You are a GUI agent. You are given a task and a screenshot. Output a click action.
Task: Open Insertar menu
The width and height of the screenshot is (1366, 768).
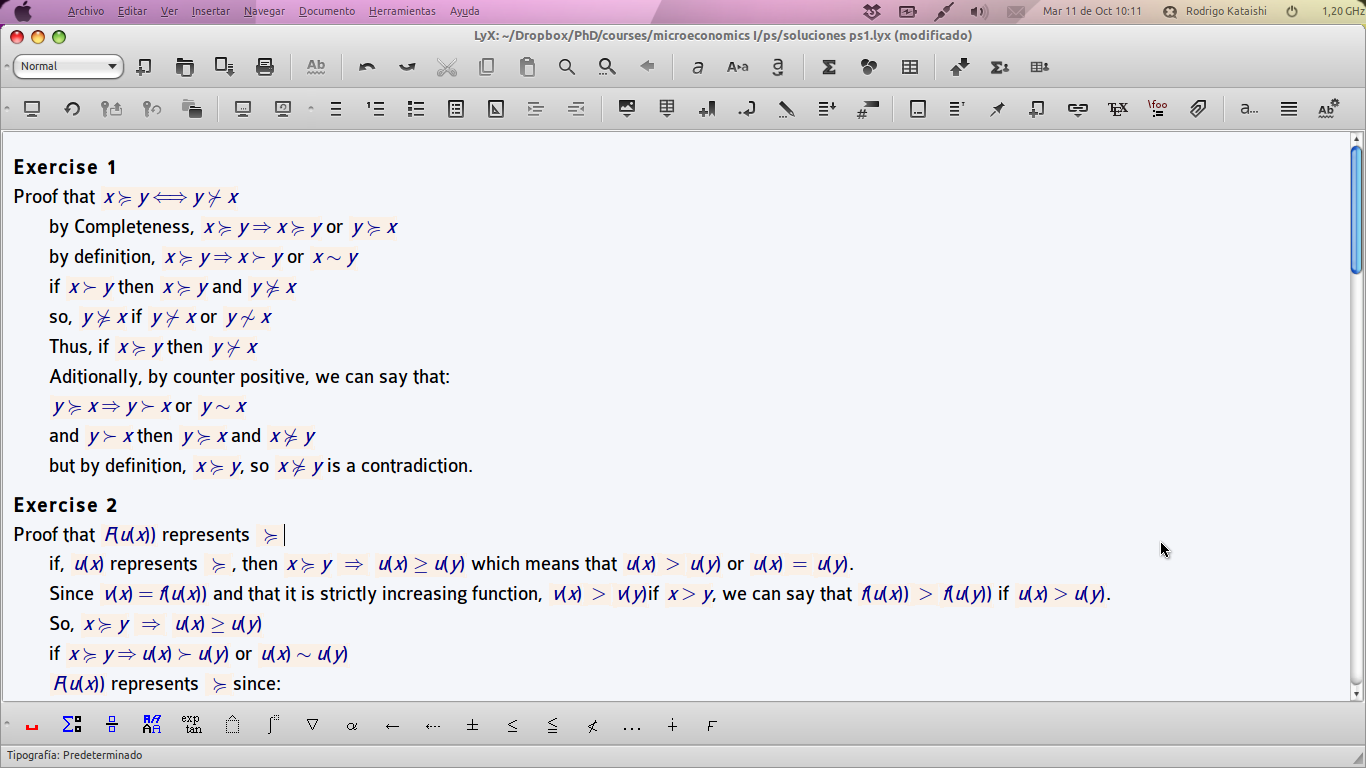pyautogui.click(x=210, y=11)
